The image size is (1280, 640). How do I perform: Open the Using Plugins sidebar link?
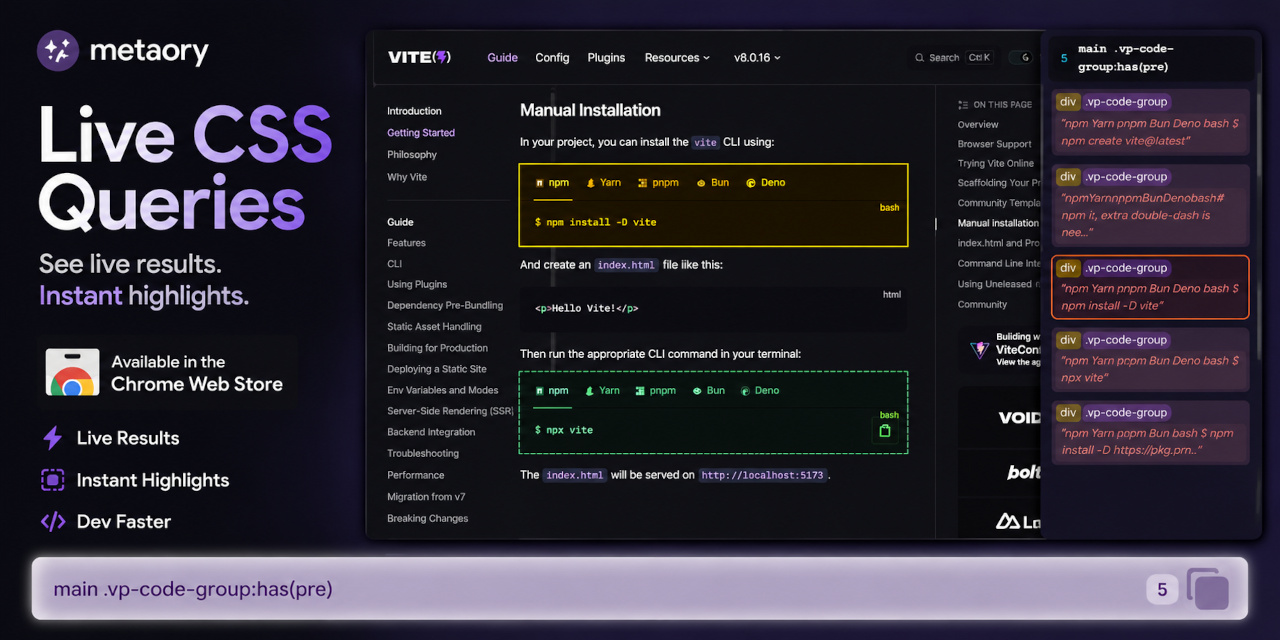pyautogui.click(x=417, y=285)
